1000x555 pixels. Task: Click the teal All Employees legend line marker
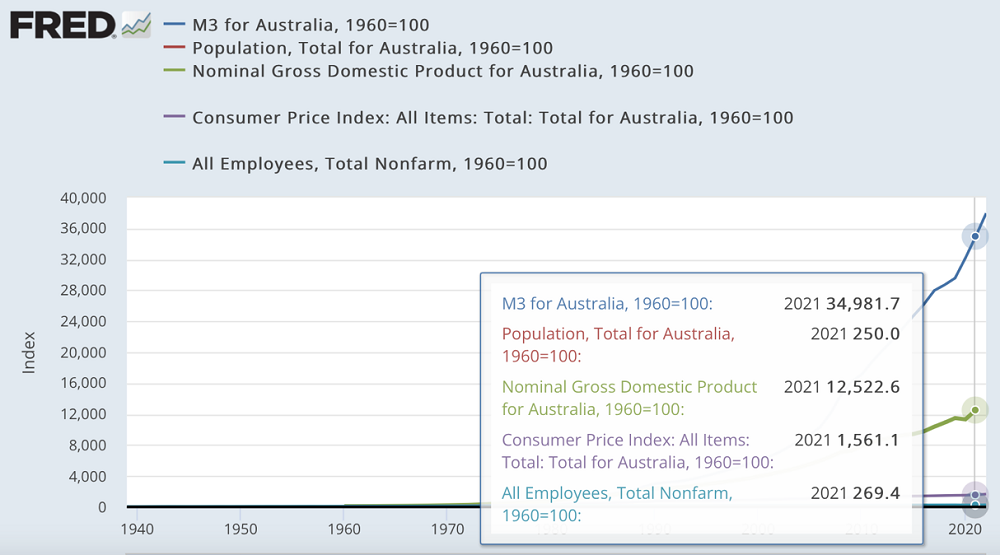coord(174,163)
